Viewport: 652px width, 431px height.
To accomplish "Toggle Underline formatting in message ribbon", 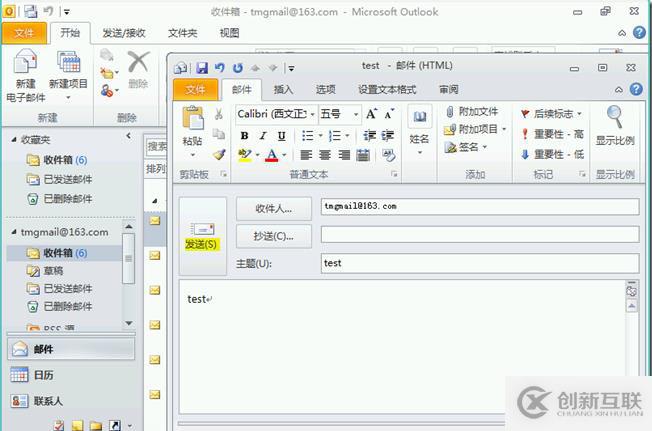I will point(282,135).
